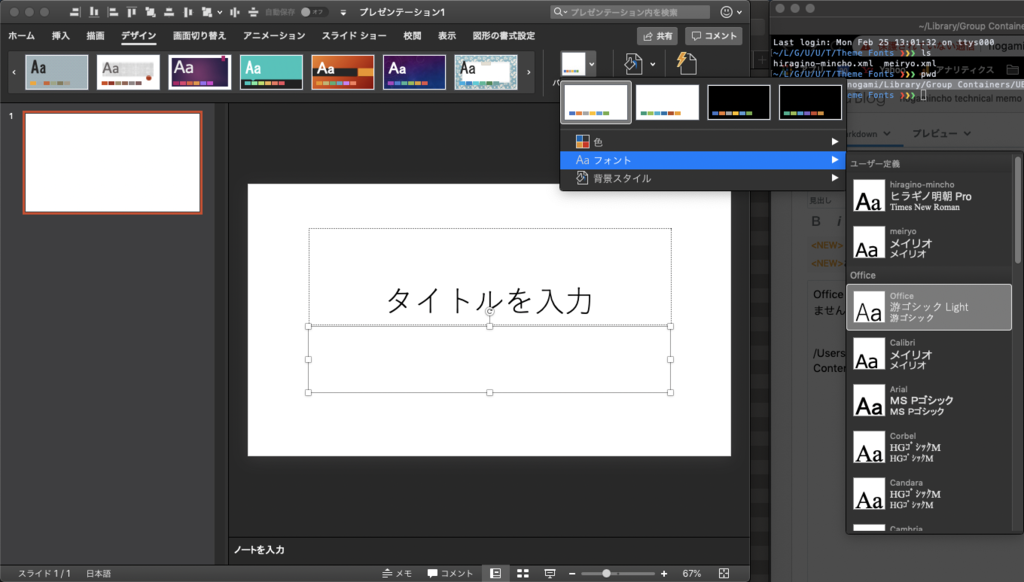Screen dimensions: 1024x582
Task: Open the 背景スタイル submenu
Action: click(x=703, y=178)
